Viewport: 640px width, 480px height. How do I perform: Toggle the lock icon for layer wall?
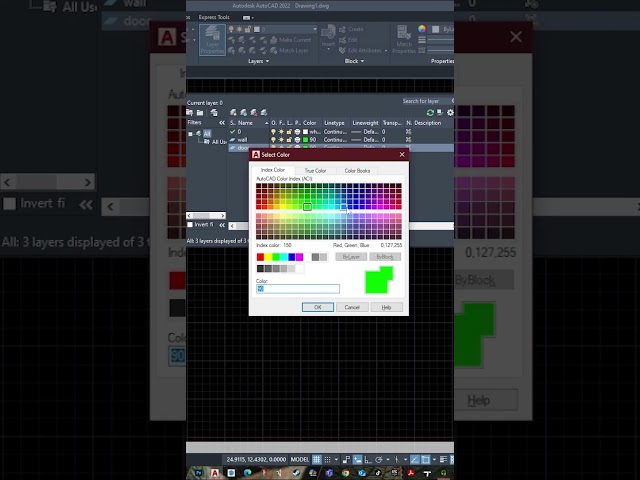289,140
